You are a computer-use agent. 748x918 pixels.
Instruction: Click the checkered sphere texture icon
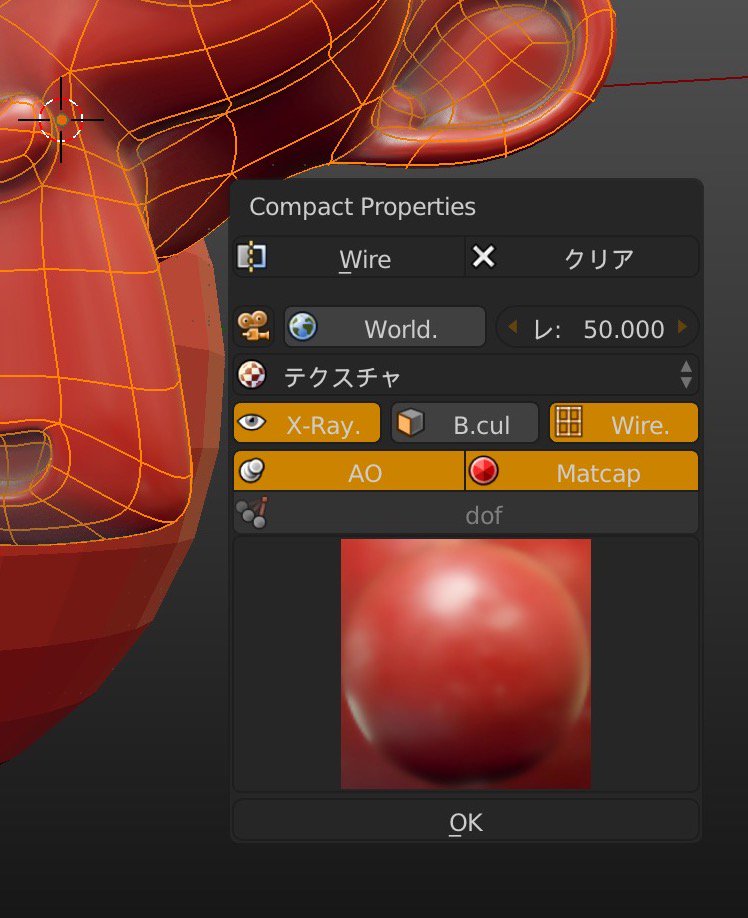[252, 375]
